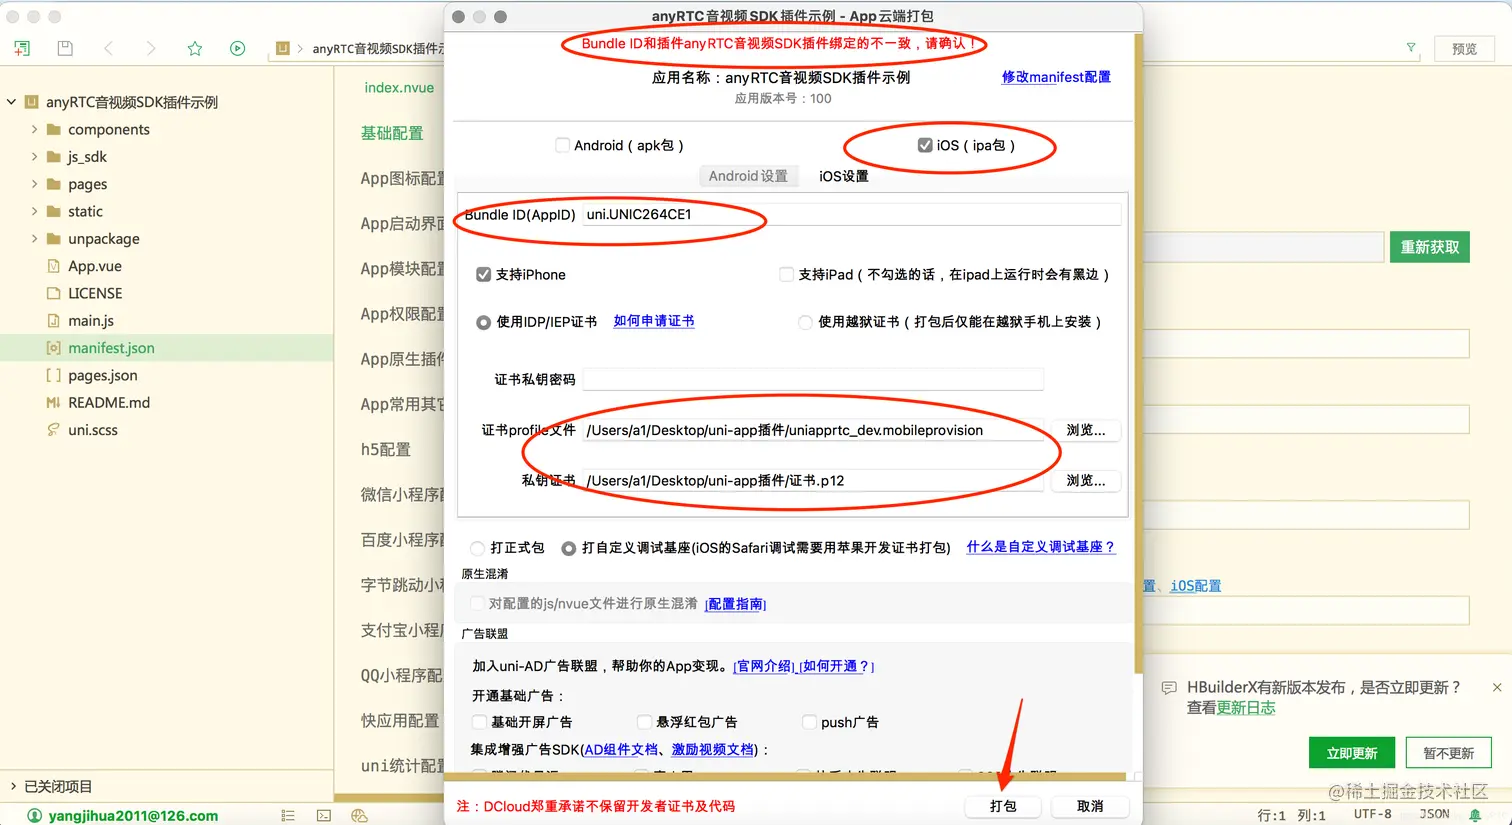
Task: Uncheck the iOS (ipa包) checkbox
Action: coord(925,145)
